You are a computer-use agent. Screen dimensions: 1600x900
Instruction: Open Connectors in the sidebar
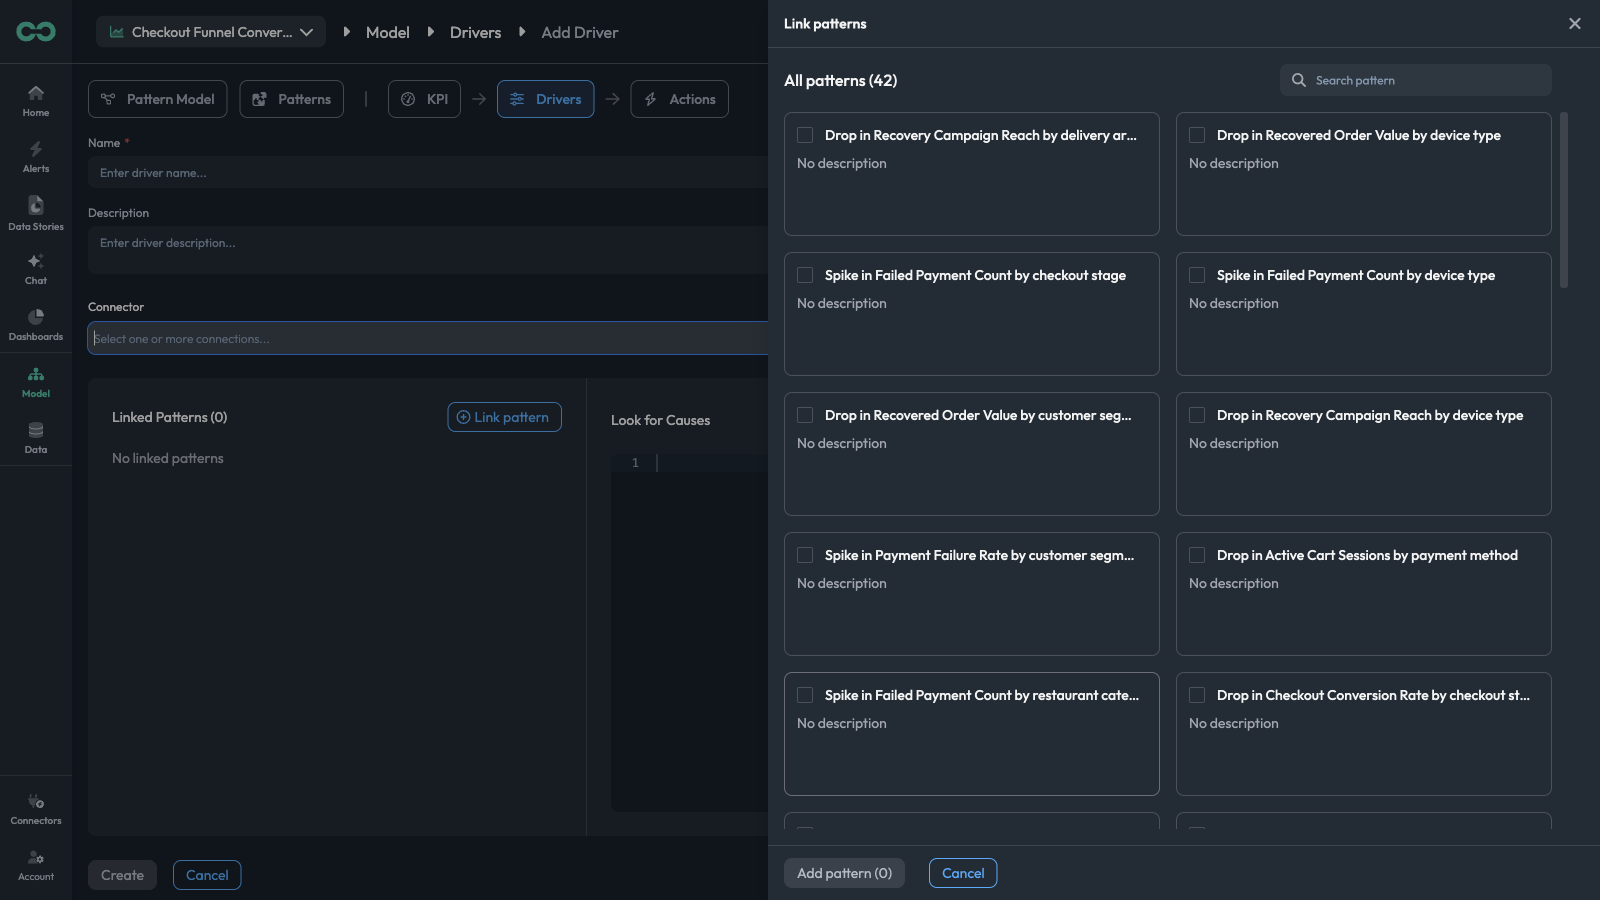36,809
